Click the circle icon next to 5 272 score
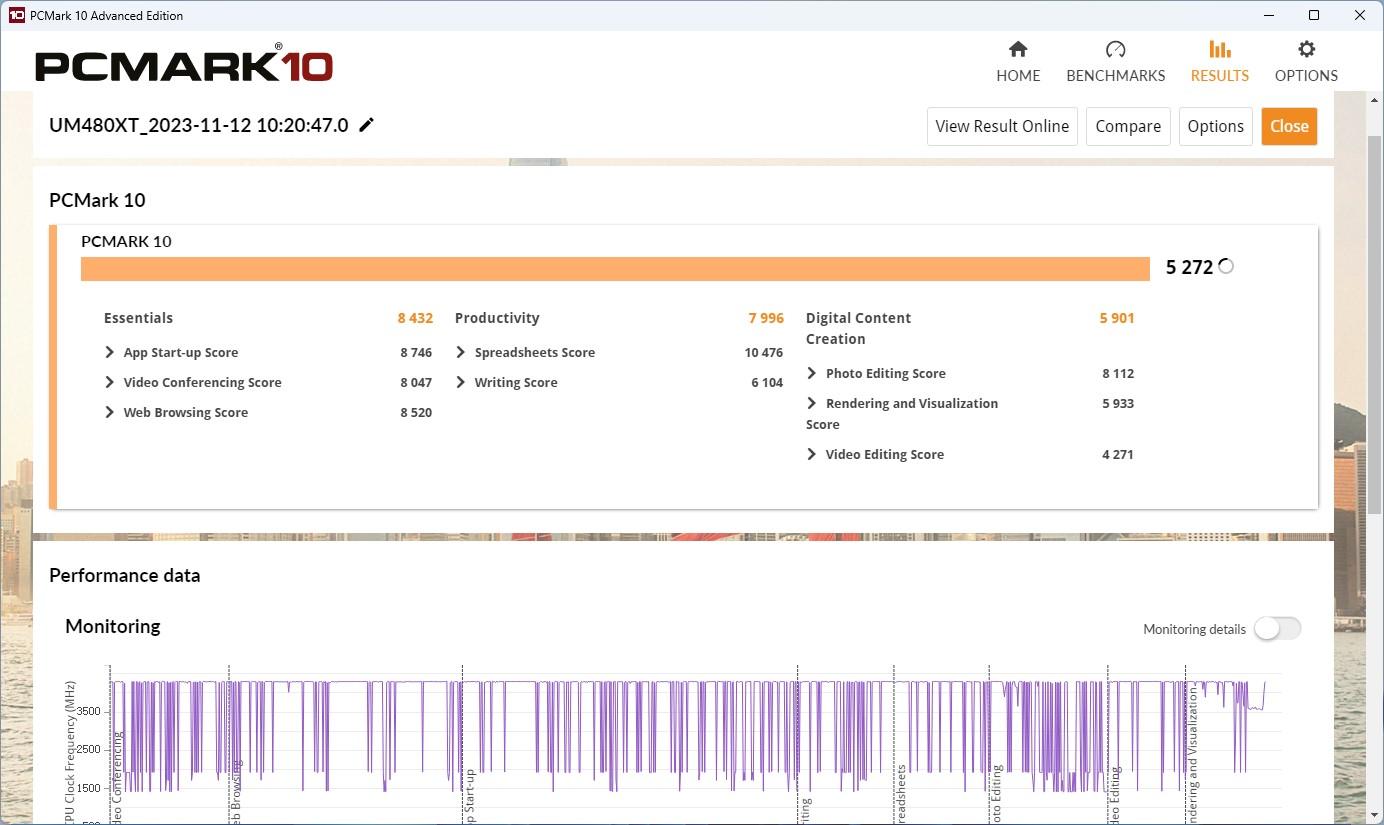Viewport: 1384px width, 825px height. point(1226,266)
